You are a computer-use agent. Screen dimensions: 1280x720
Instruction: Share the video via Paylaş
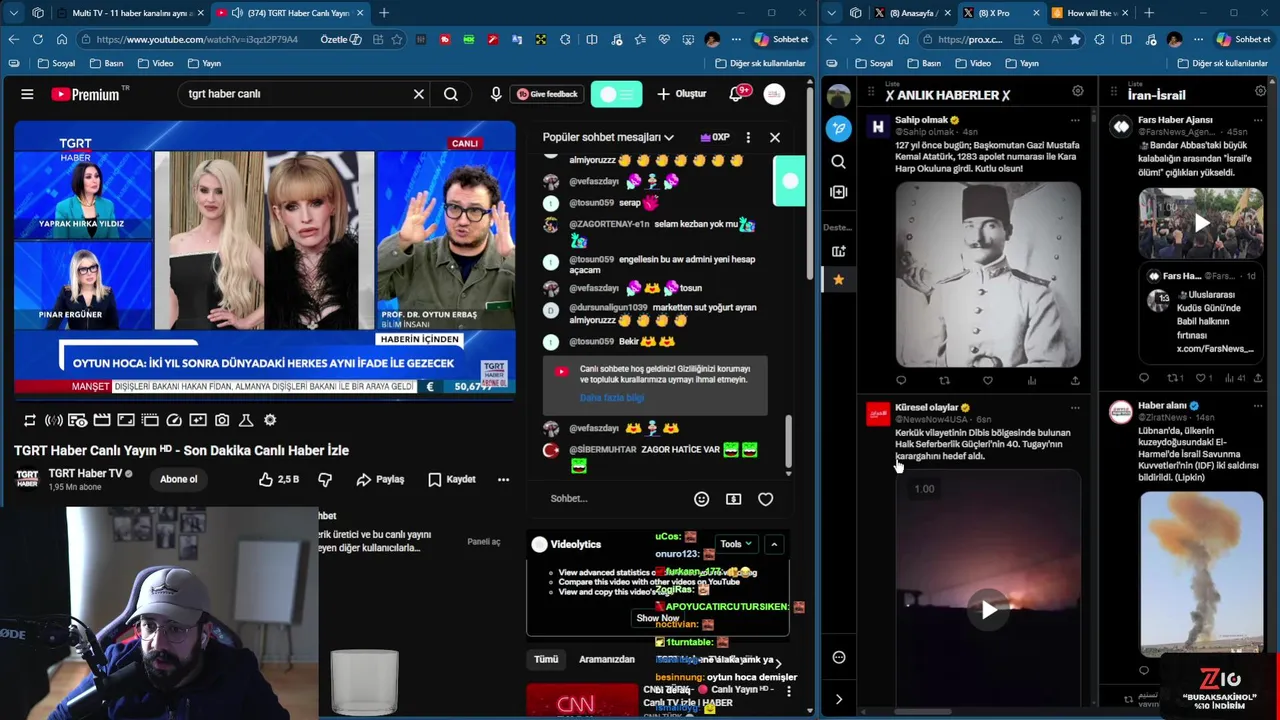pos(380,480)
